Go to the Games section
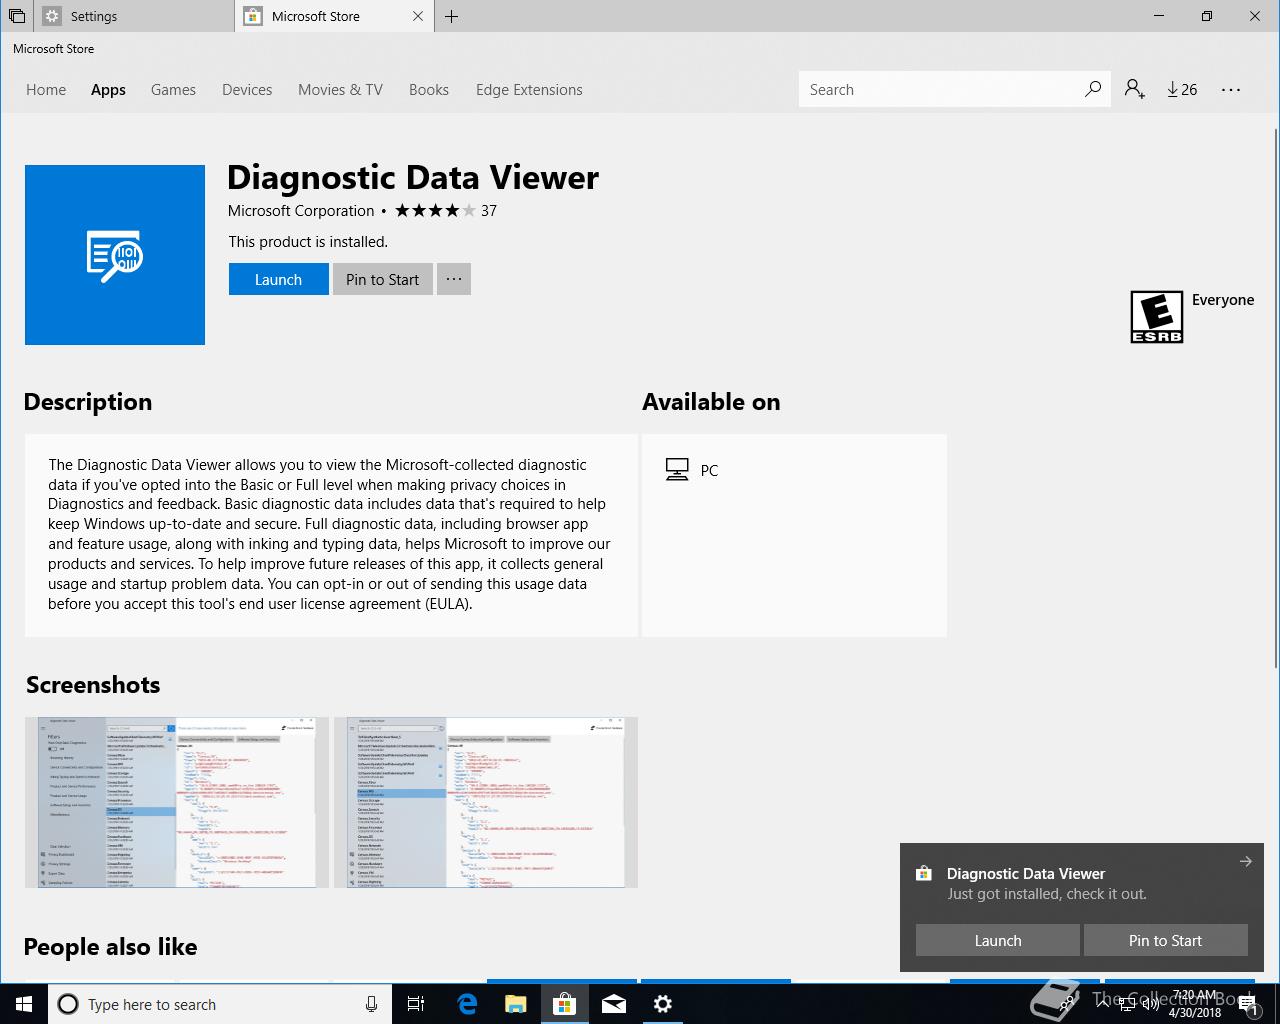Viewport: 1280px width, 1024px height. 173,89
